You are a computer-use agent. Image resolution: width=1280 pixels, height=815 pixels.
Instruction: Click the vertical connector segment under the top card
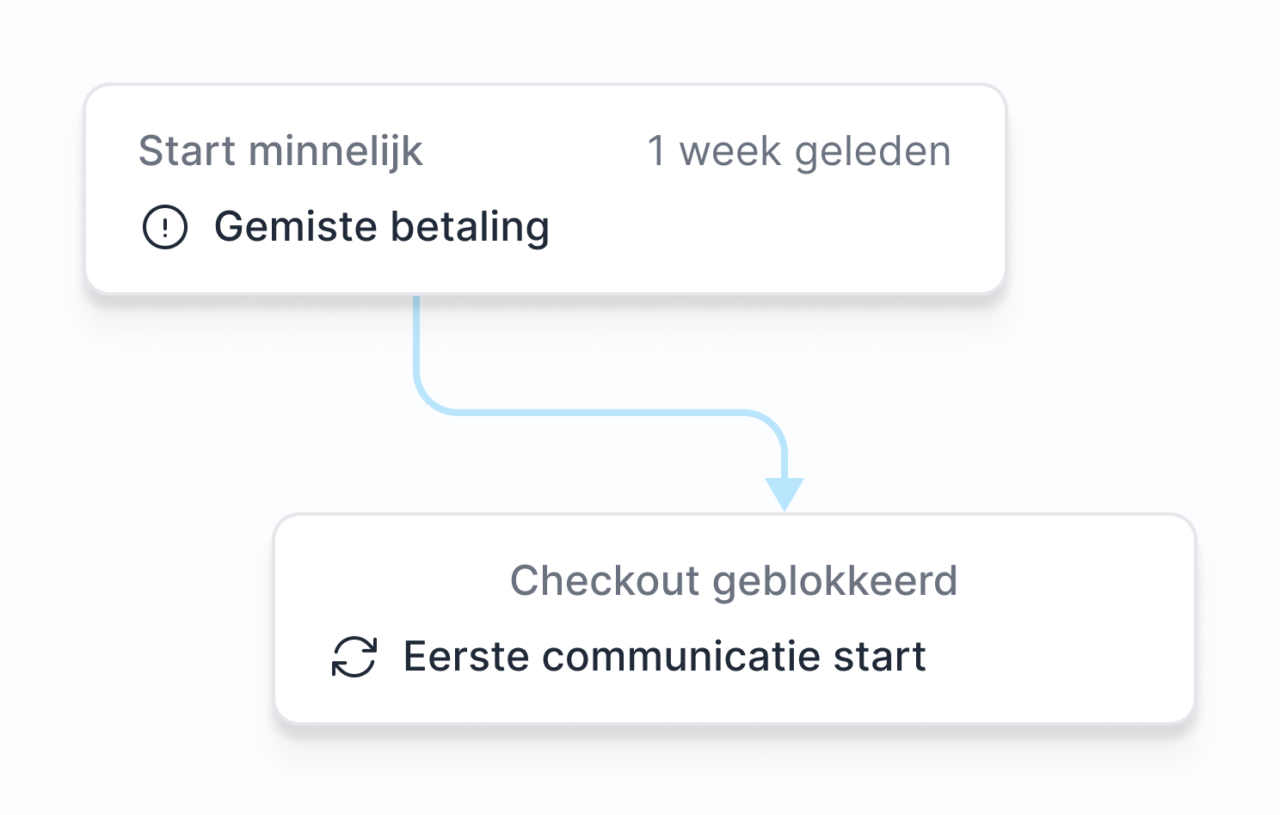click(416, 340)
